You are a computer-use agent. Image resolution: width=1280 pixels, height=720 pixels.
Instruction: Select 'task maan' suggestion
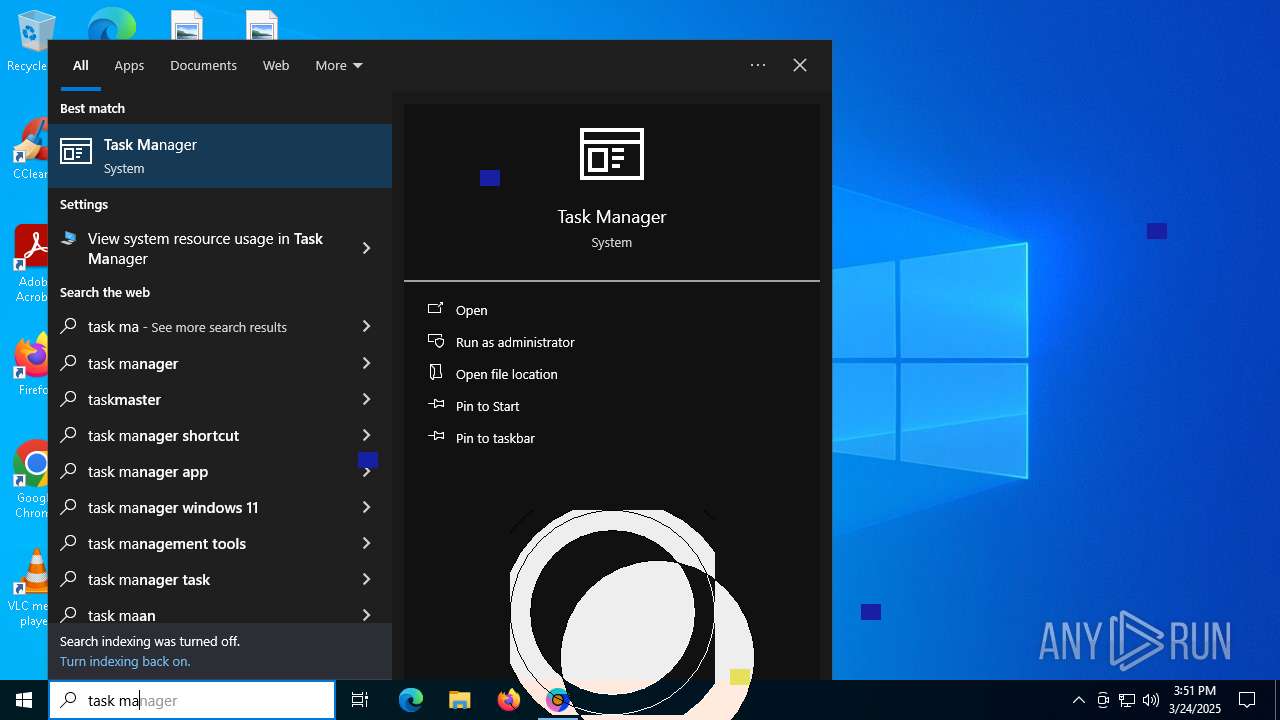pos(196,612)
